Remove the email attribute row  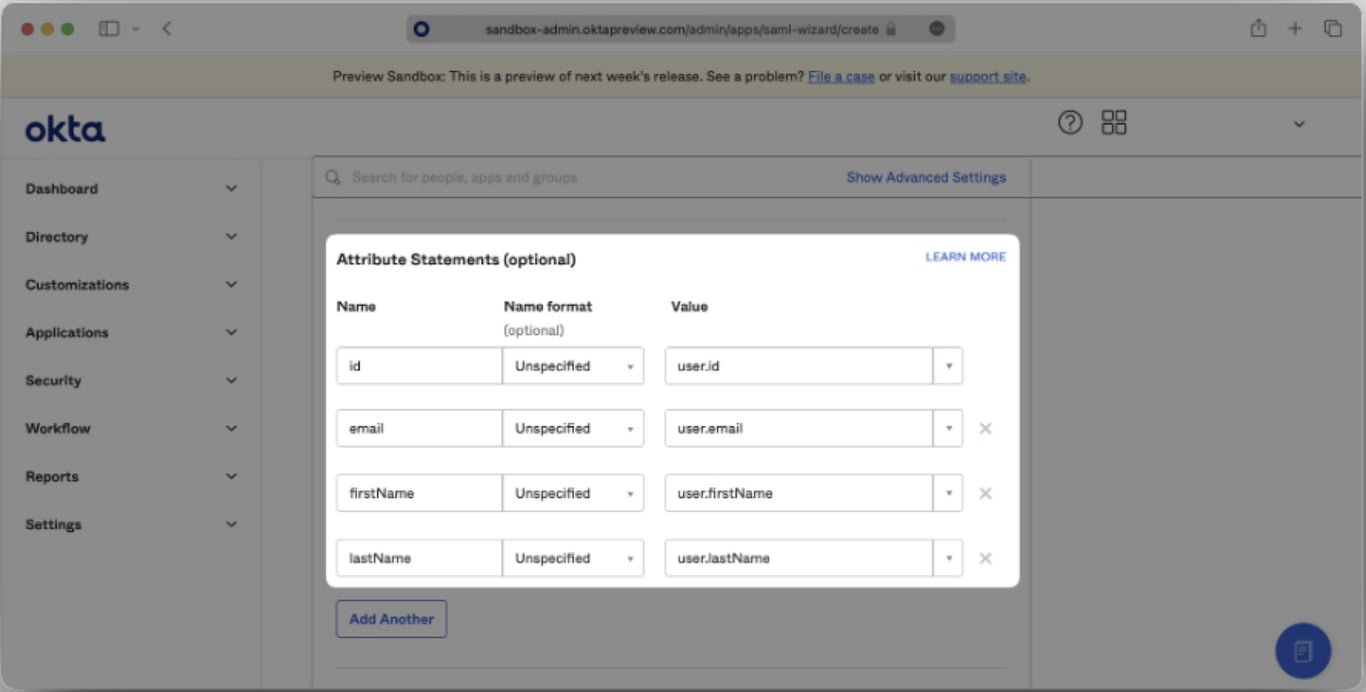click(985, 428)
